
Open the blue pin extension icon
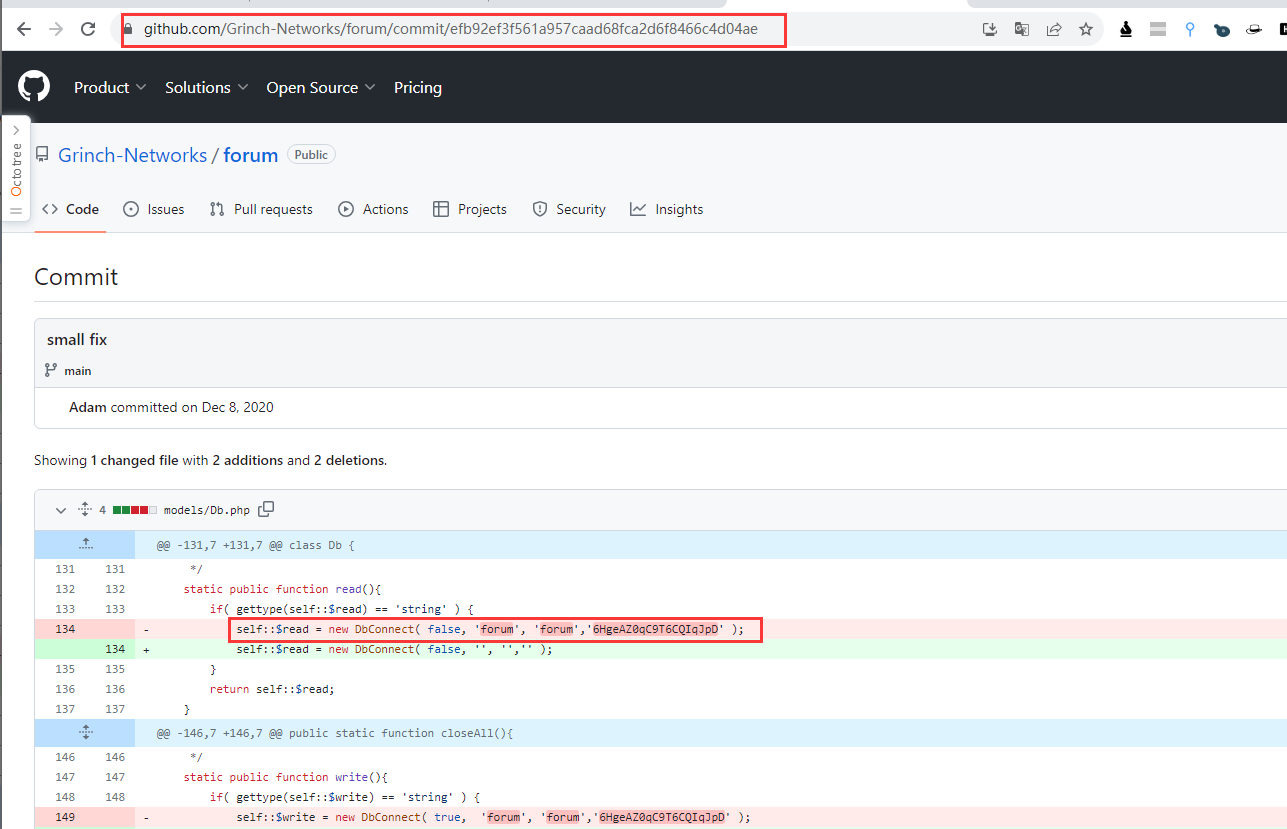tap(1190, 29)
